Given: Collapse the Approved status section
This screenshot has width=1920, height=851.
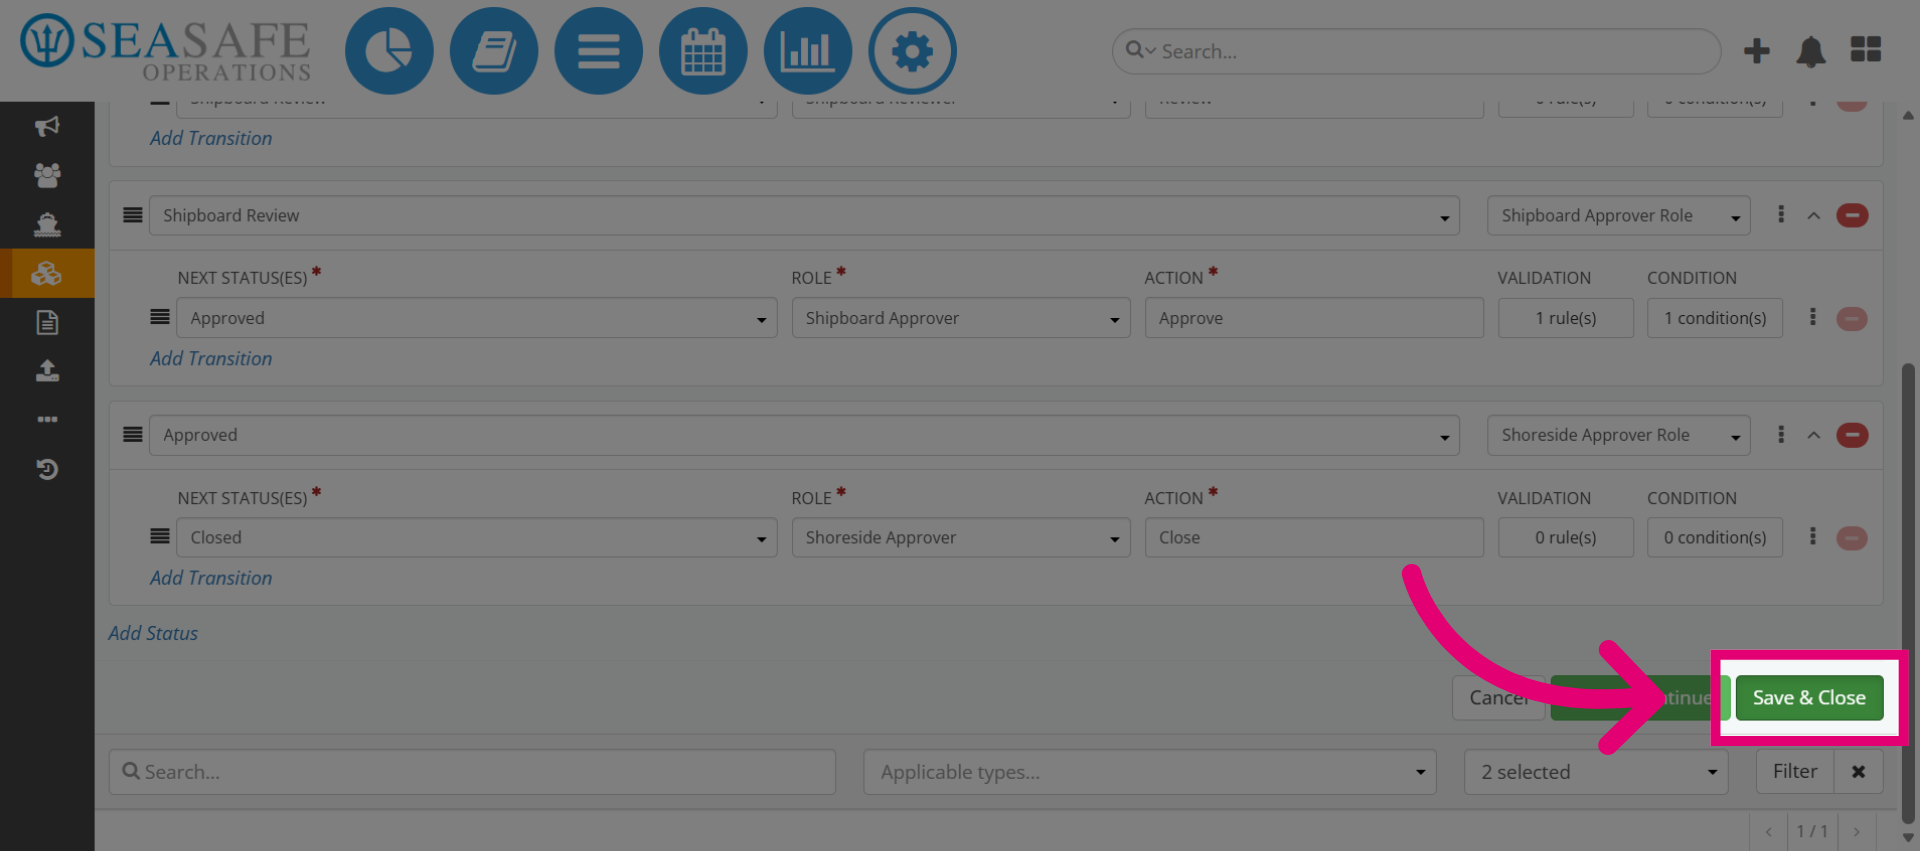Looking at the screenshot, I should 1814,435.
